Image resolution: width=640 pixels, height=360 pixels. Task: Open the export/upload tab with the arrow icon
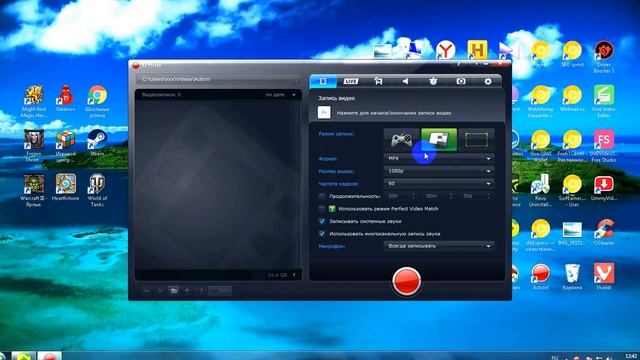click(x=378, y=81)
